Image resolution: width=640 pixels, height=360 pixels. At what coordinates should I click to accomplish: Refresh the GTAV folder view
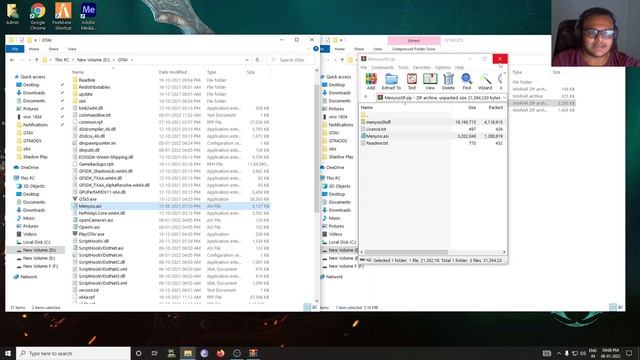click(257, 60)
